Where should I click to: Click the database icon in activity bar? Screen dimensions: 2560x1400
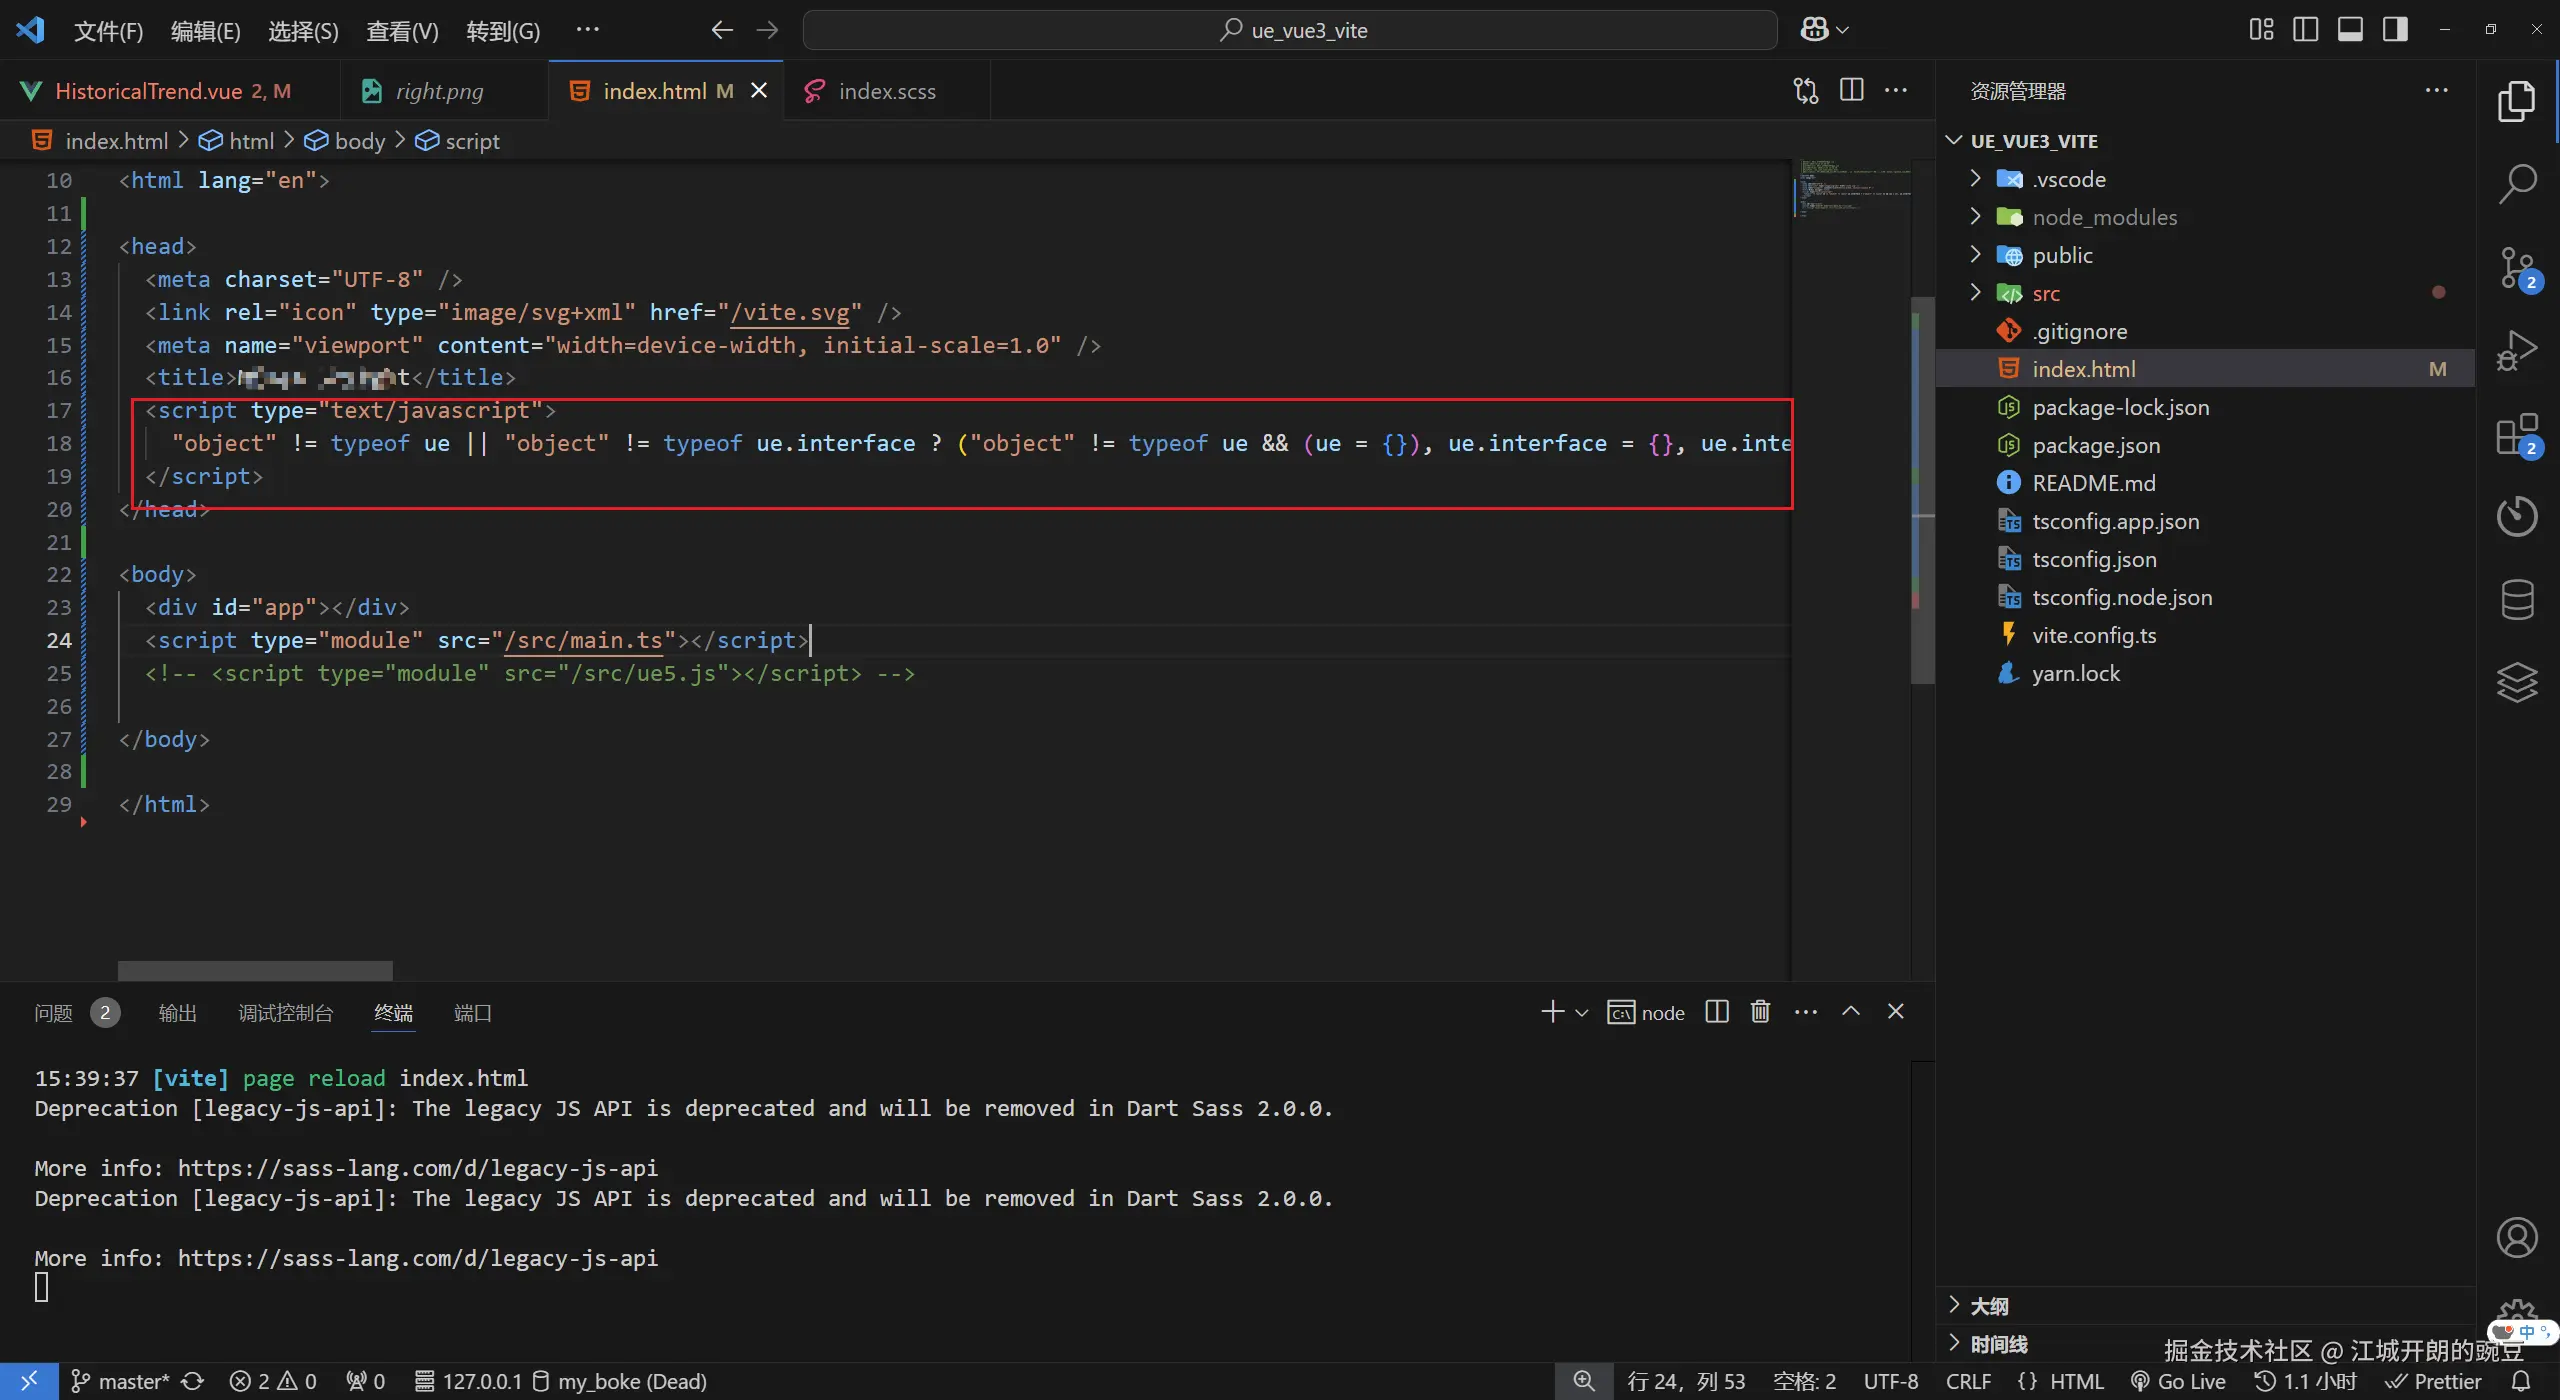pos(2516,600)
